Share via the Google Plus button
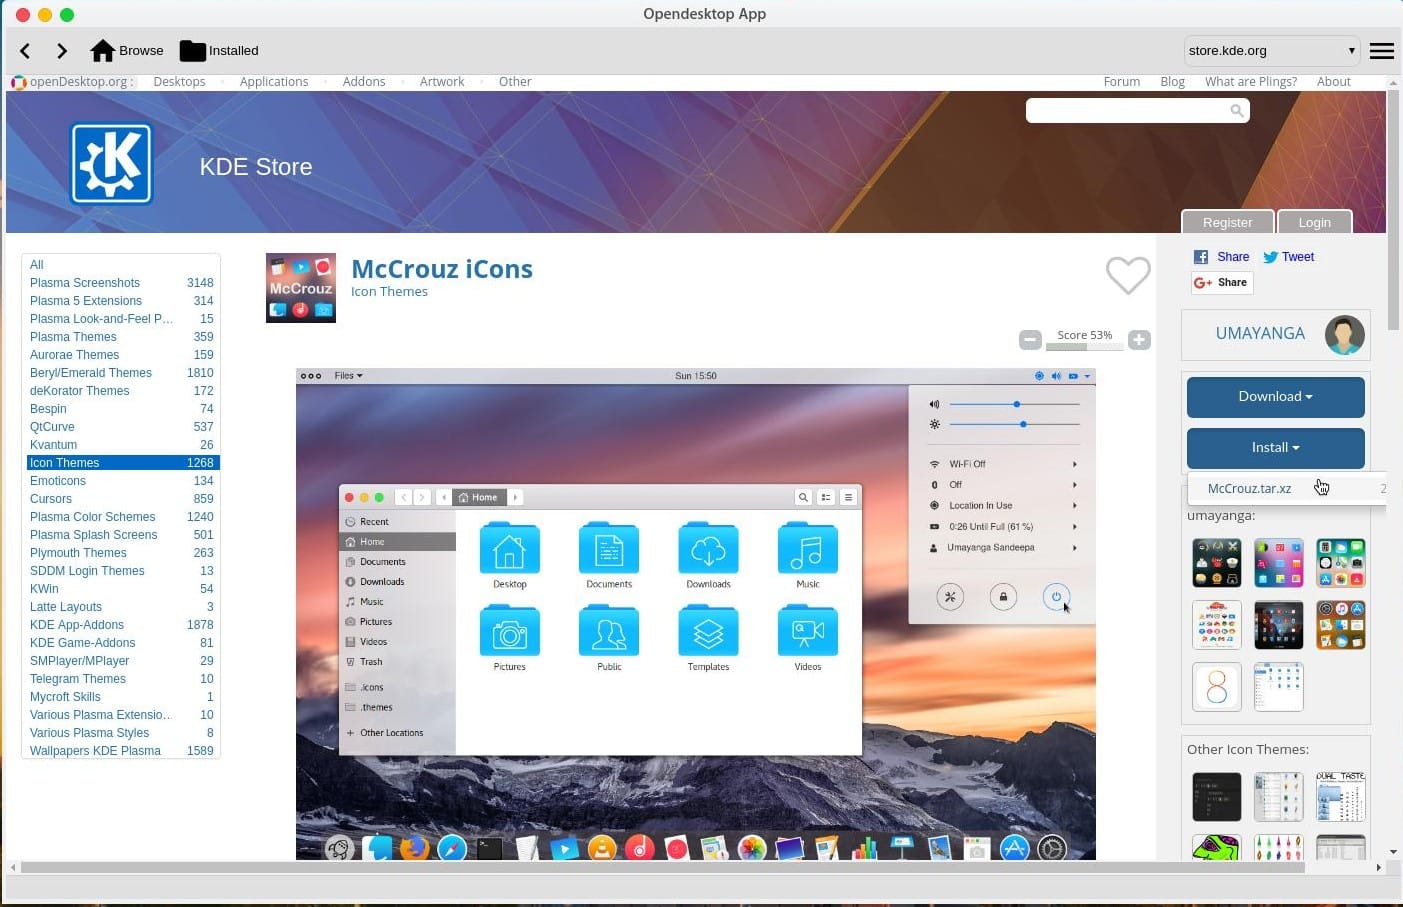Viewport: 1403px width, 907px height. point(1221,283)
